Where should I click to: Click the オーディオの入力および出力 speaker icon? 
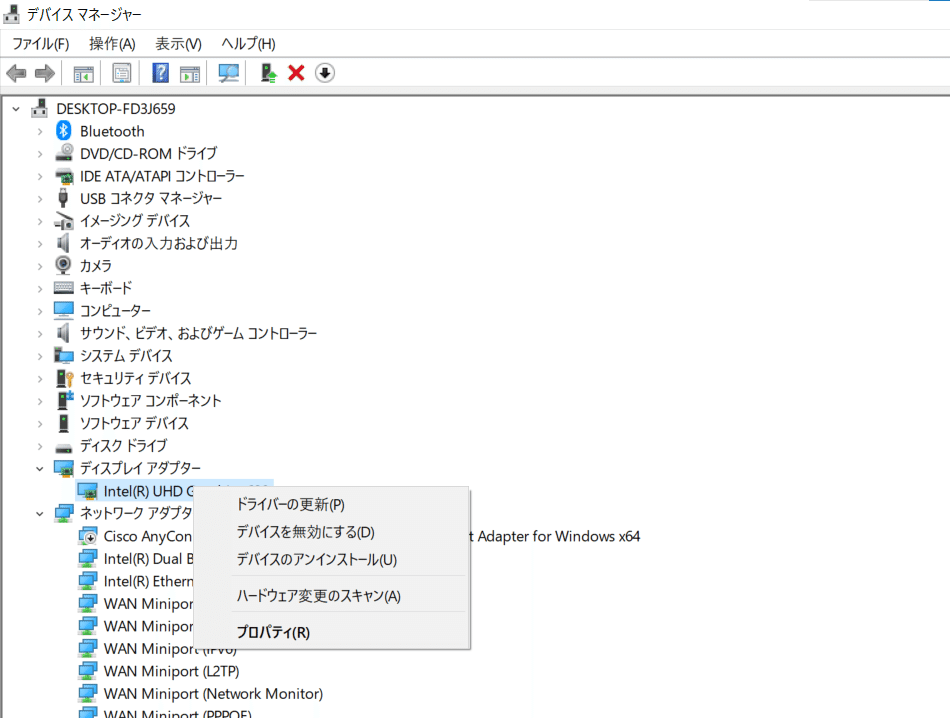click(63, 243)
